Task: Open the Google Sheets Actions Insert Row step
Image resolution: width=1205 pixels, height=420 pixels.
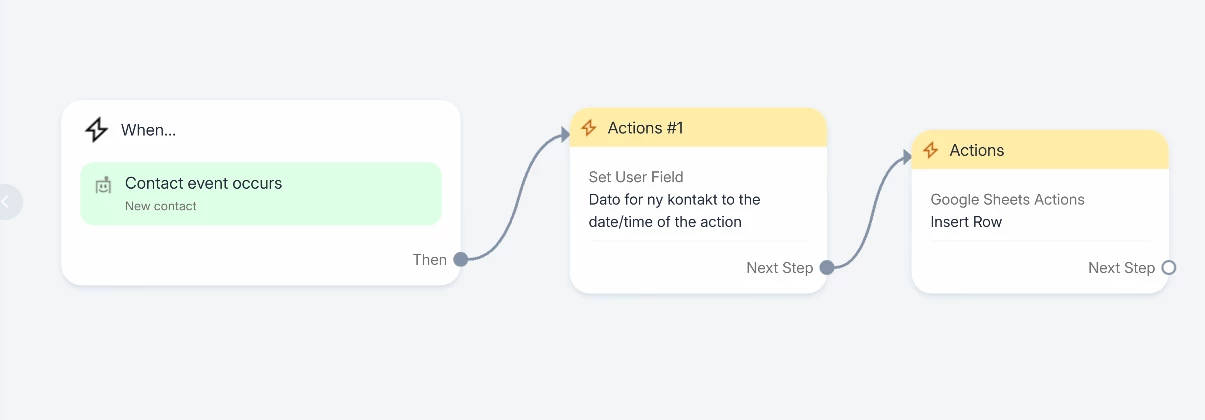Action: tap(1040, 211)
